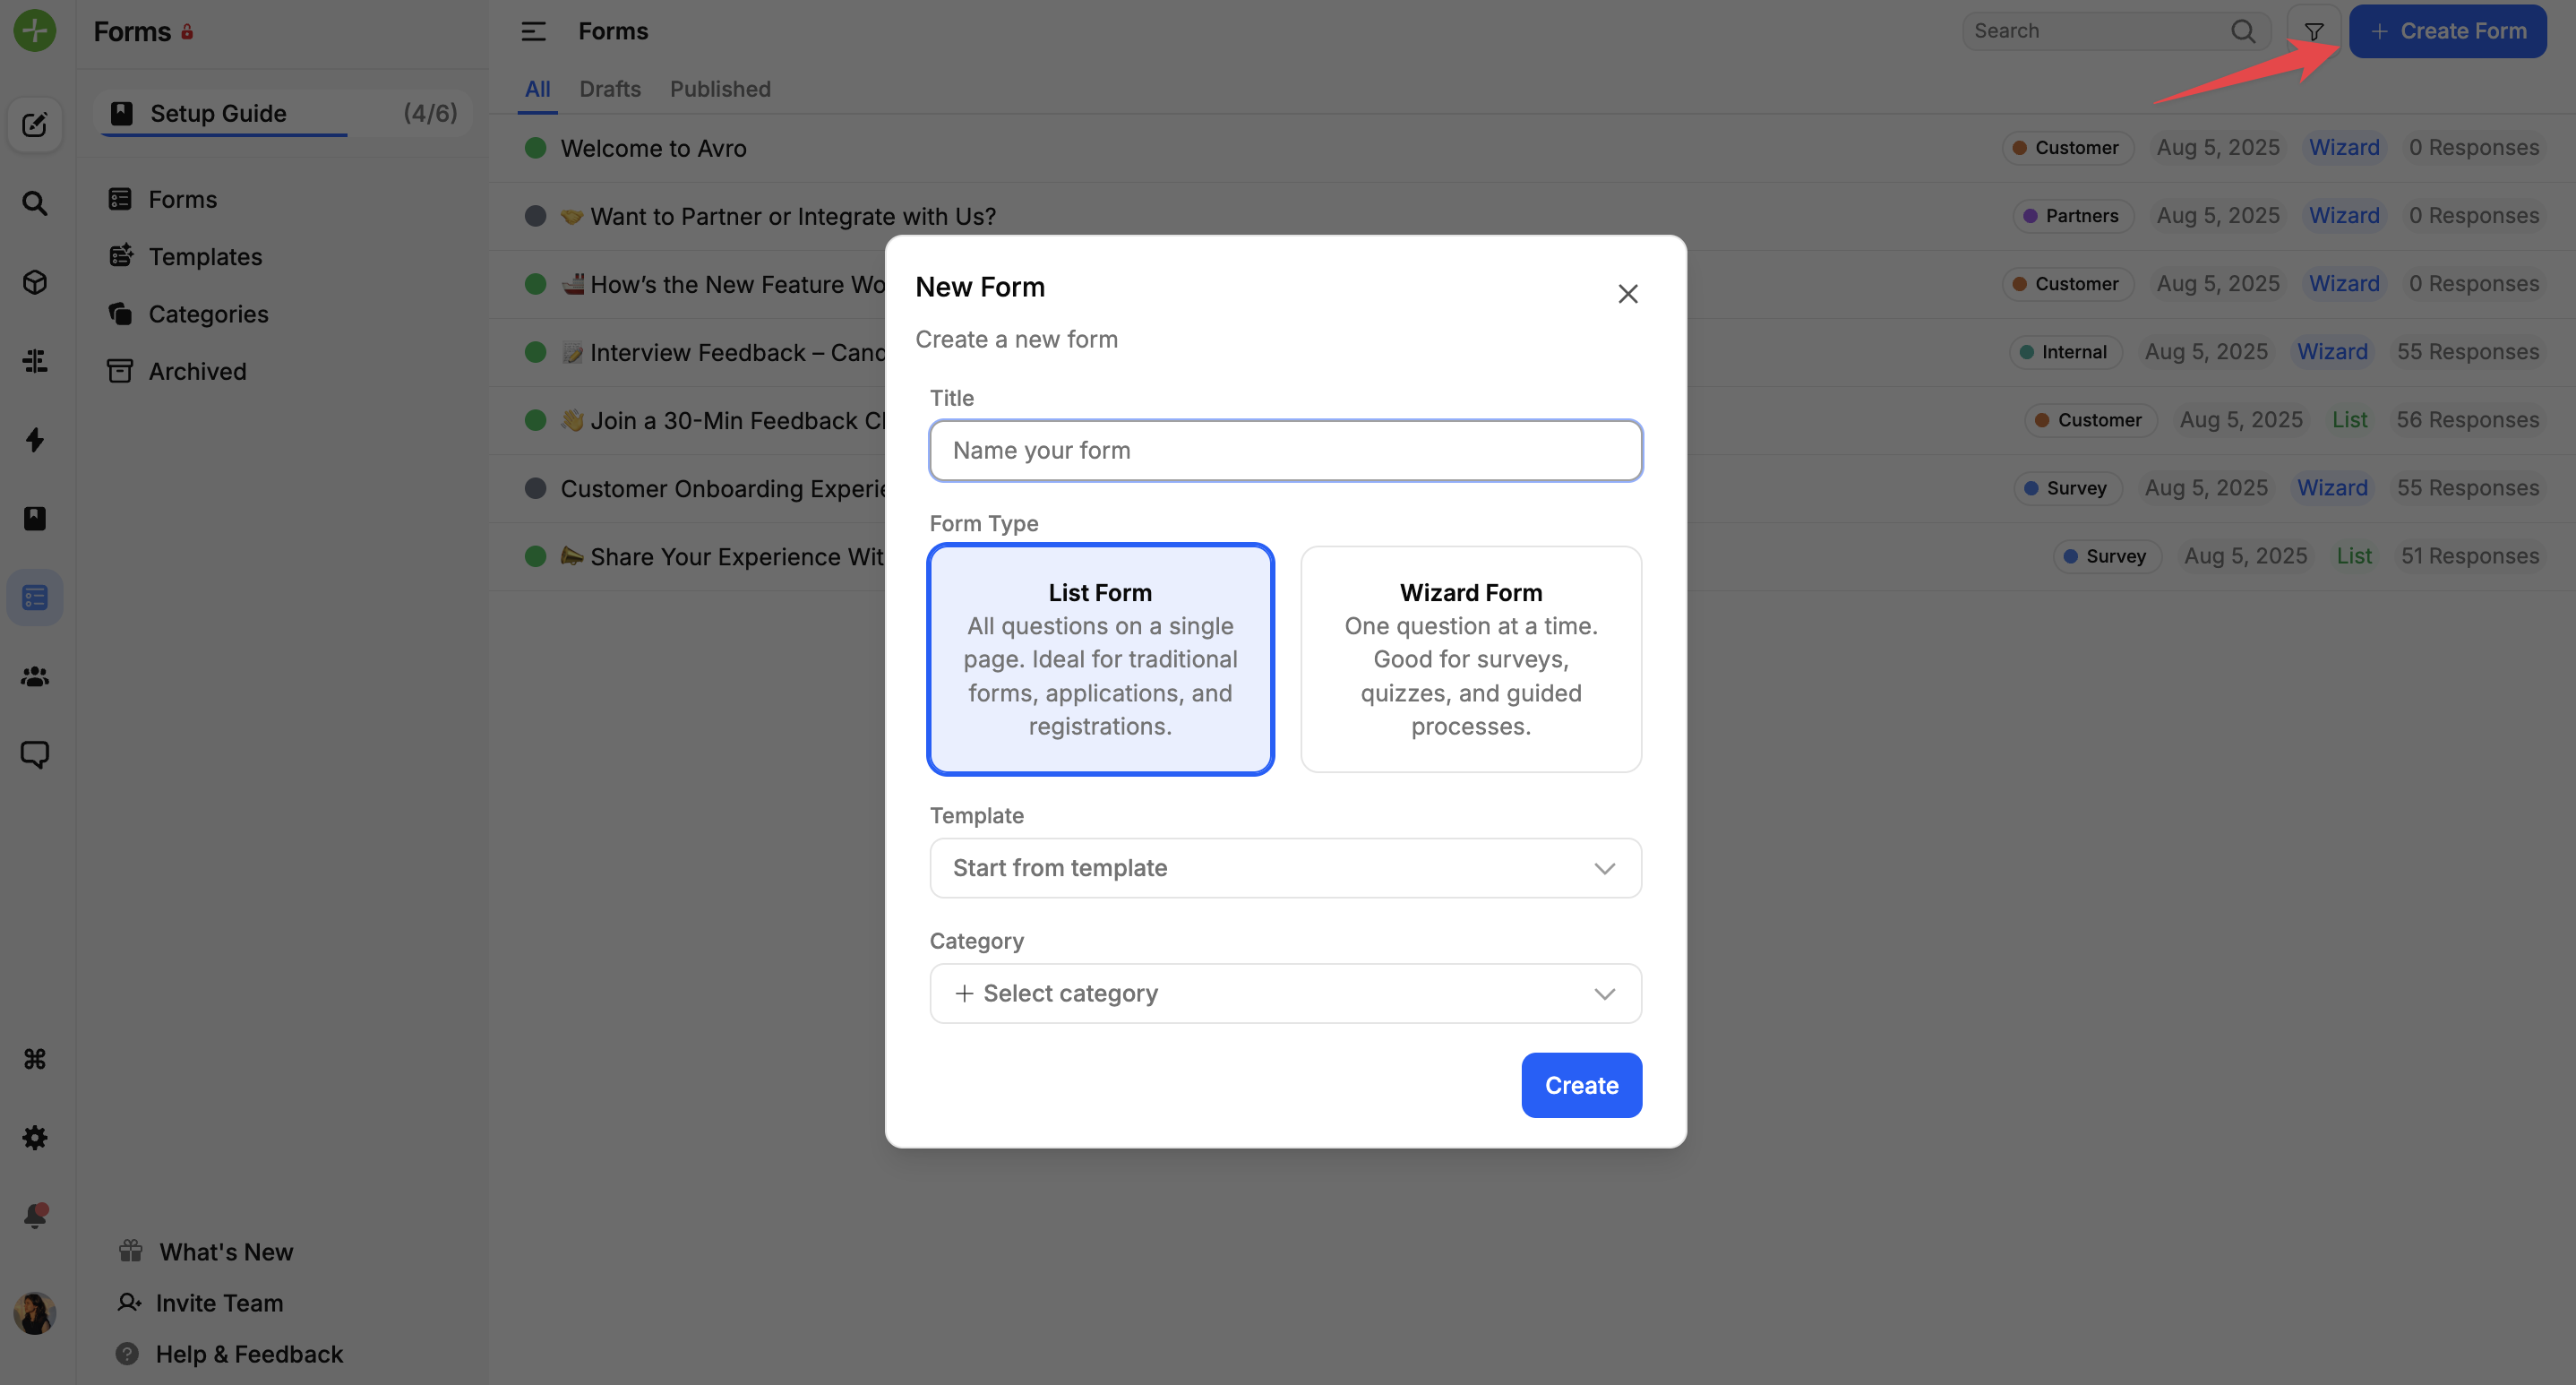Open the What's New link
Screen dimensions: 2576x1385
tap(226, 1251)
